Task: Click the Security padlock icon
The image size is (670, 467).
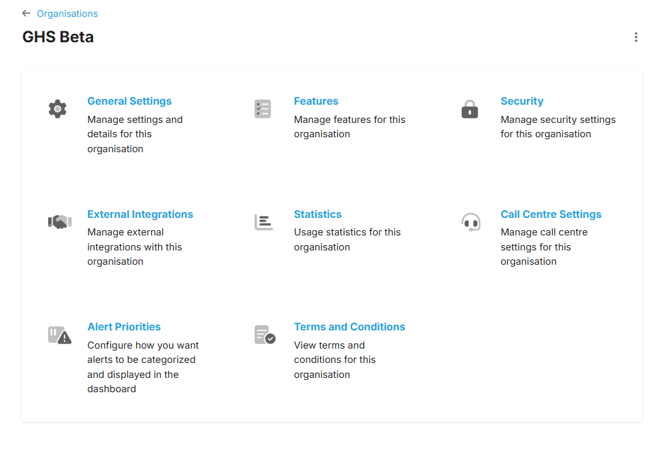Action: (470, 109)
